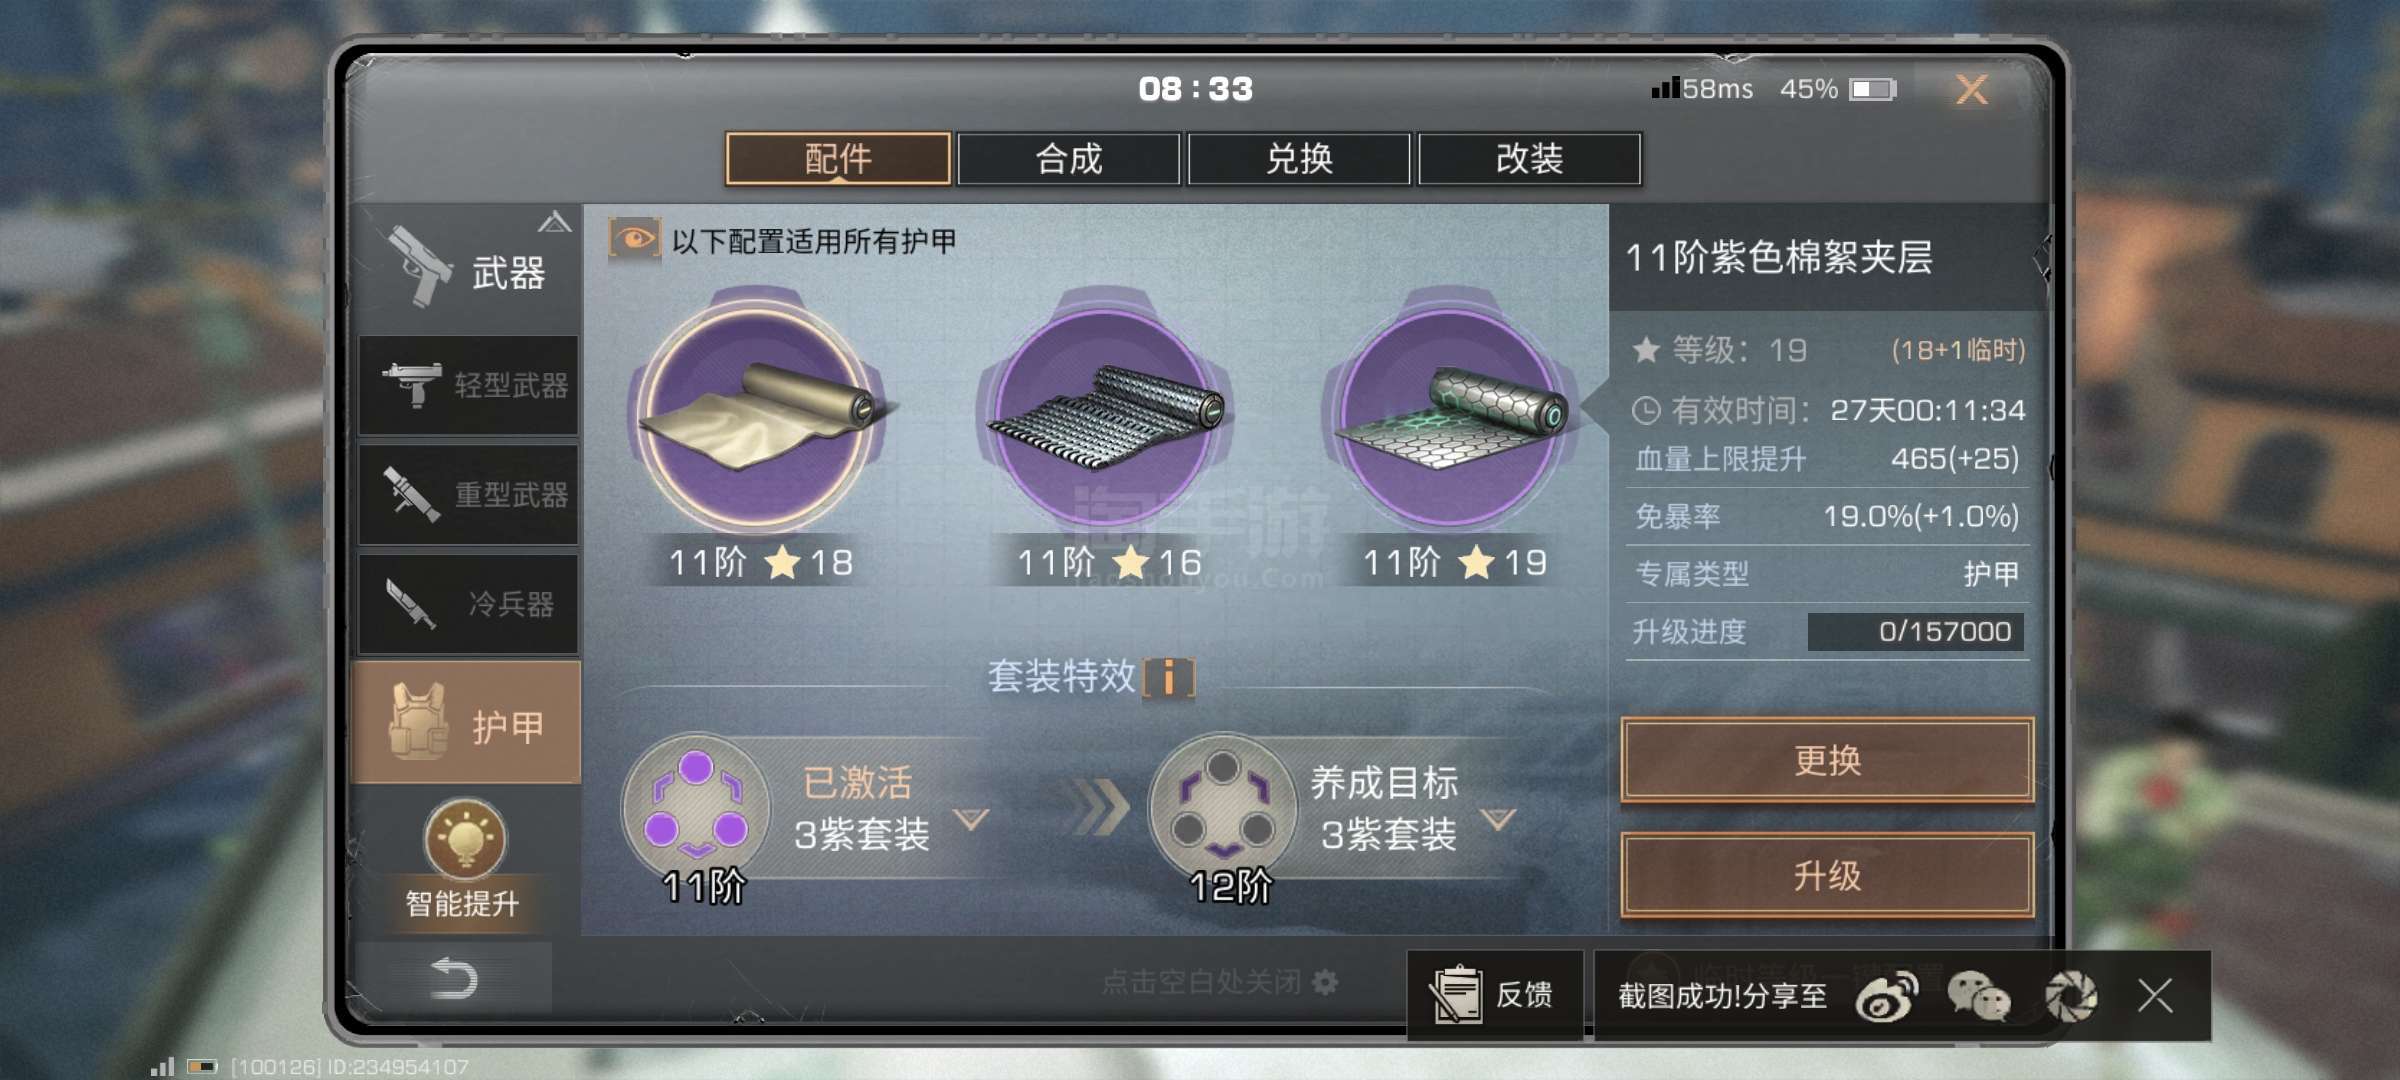The height and width of the screenshot is (1080, 2400).
Task: Collapse the 武器 category expander arrow
Action: 555,222
